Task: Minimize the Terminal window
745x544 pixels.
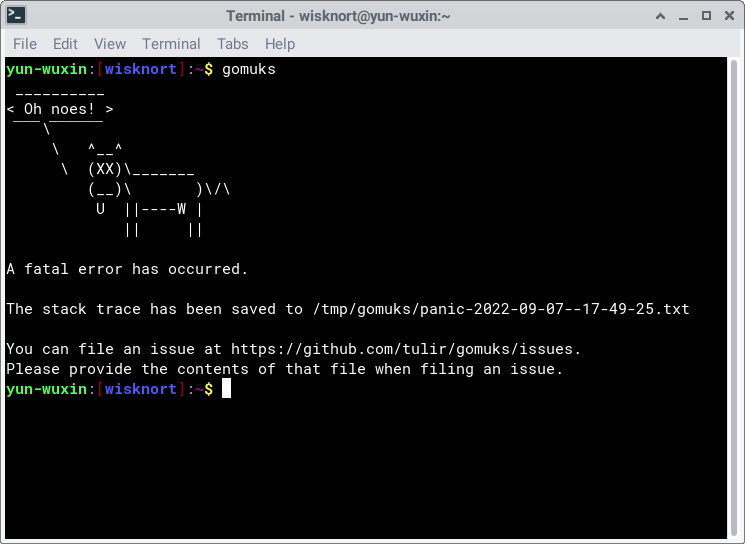Action: click(x=683, y=16)
